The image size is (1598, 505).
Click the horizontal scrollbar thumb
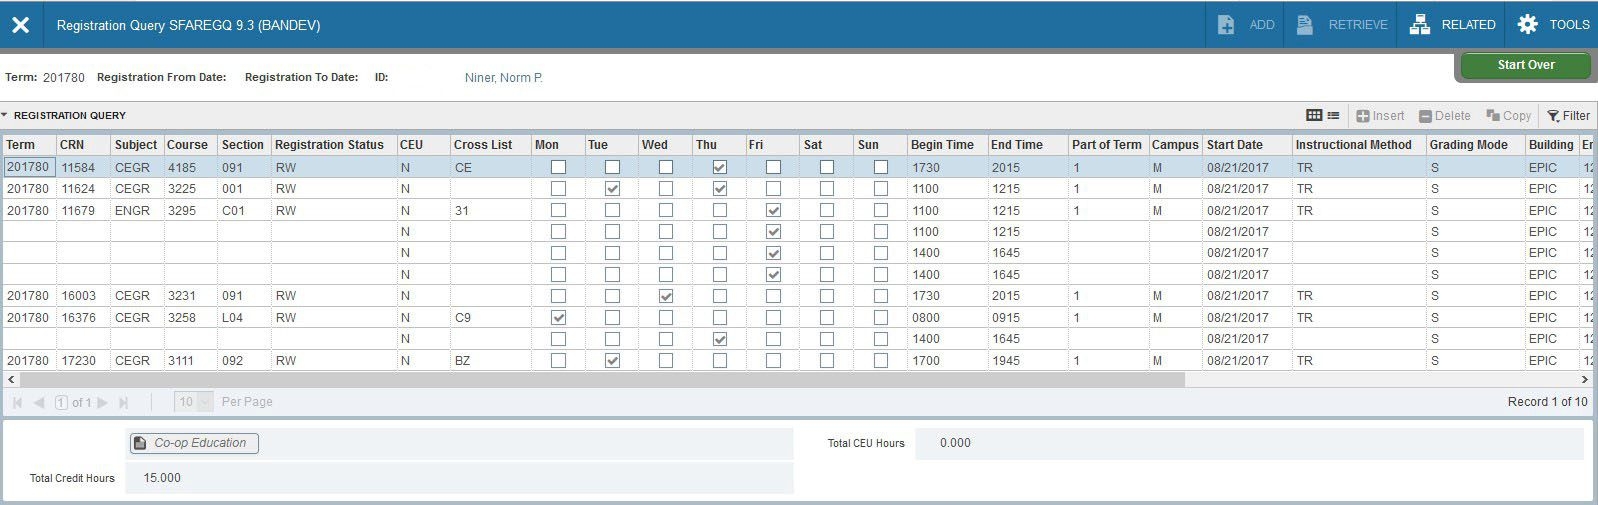(602, 380)
